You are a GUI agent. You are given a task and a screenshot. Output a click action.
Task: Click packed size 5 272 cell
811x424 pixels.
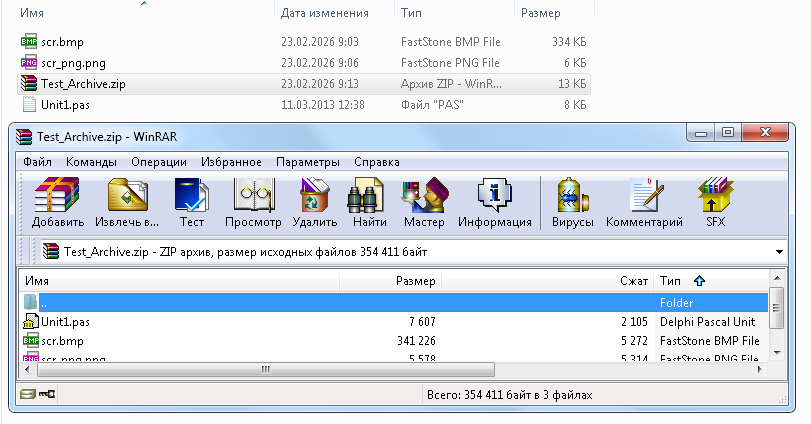634,341
